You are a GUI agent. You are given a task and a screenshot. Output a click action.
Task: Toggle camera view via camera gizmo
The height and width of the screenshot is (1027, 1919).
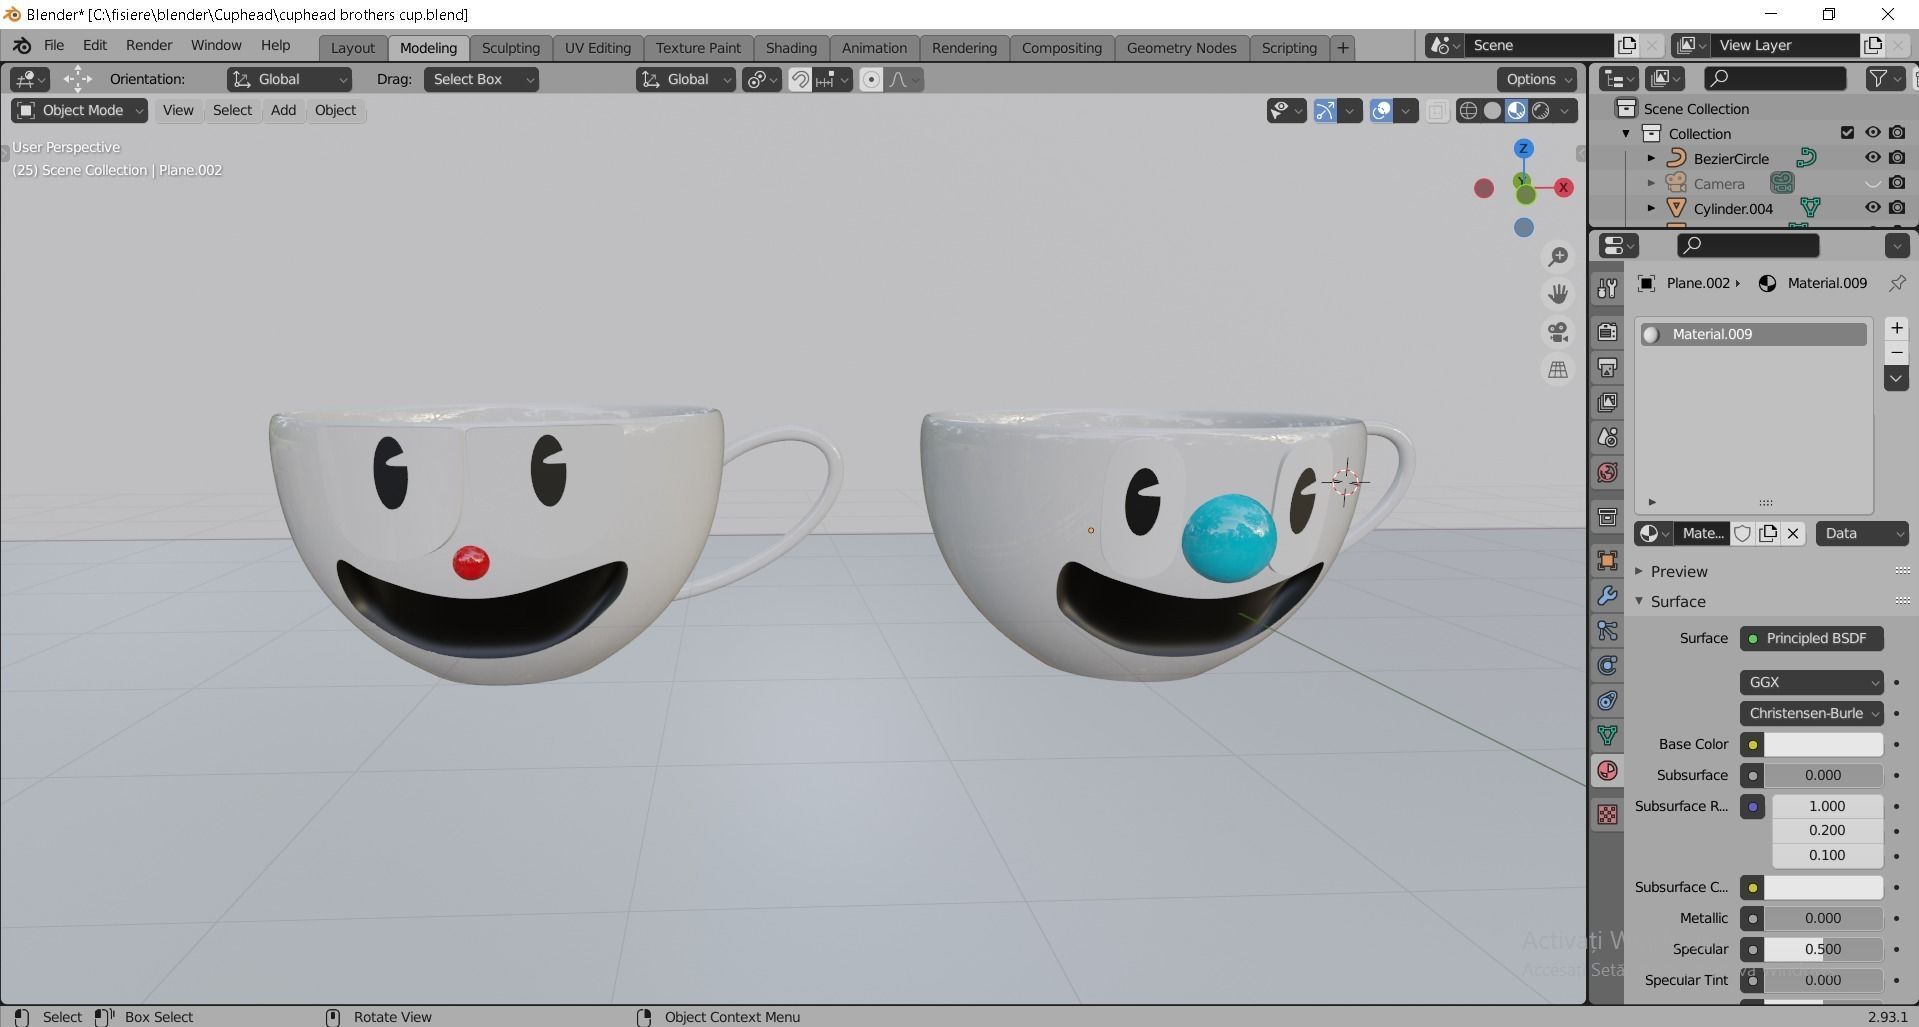(1558, 332)
